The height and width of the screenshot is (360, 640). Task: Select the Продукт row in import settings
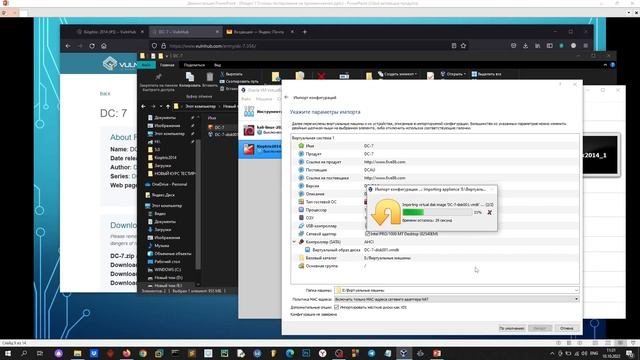tap(435, 154)
